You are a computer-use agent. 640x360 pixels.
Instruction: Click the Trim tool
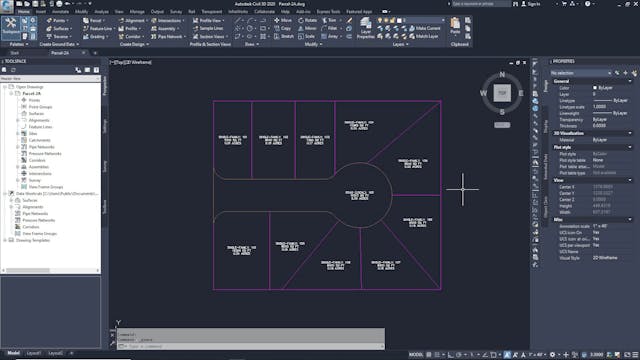pyautogui.click(x=330, y=20)
